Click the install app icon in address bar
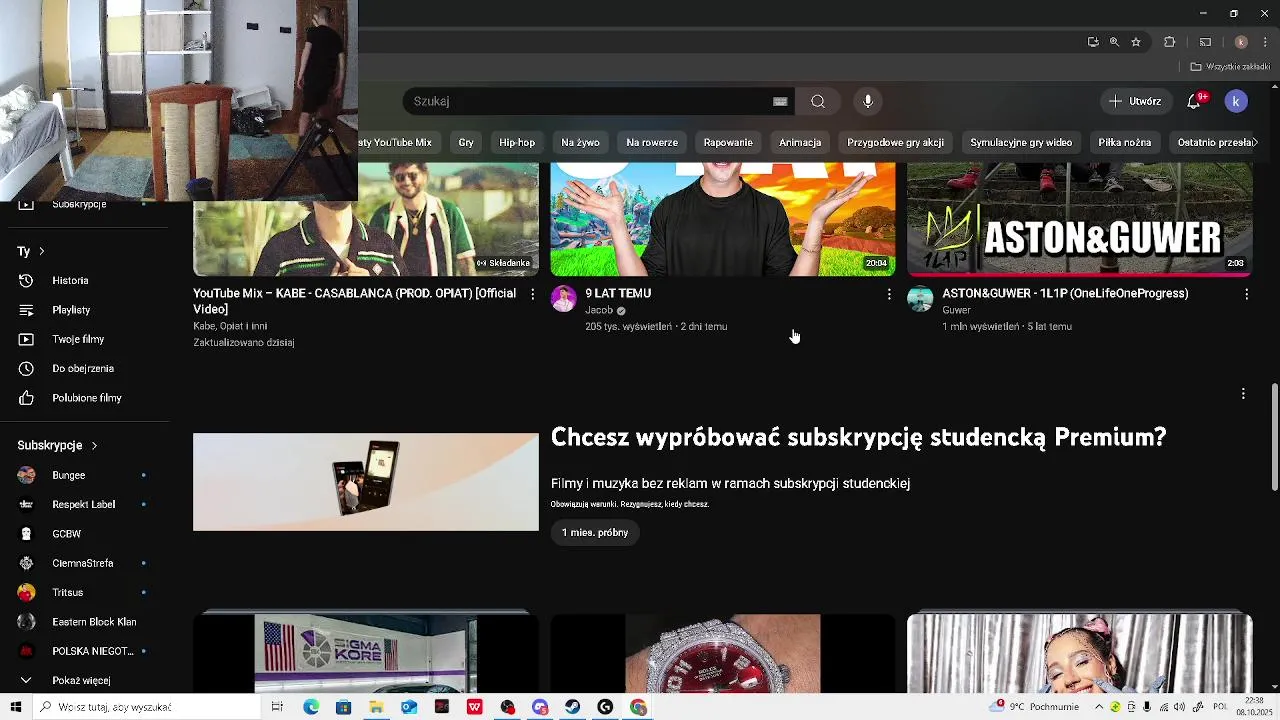 tap(1093, 42)
